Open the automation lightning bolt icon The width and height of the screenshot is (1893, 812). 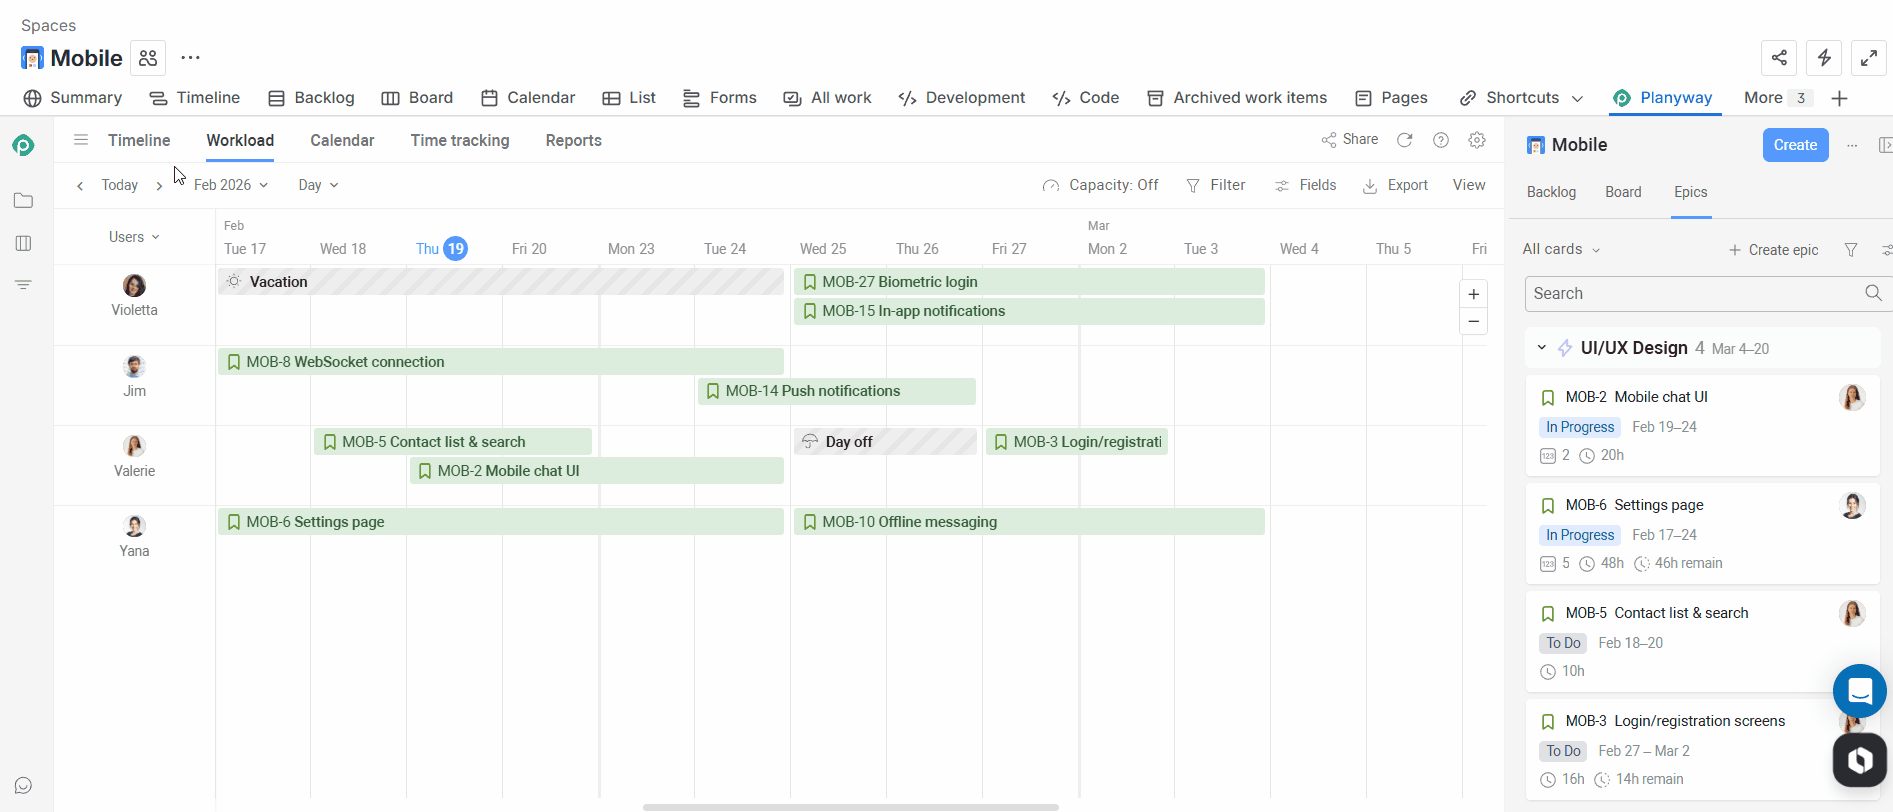(1824, 58)
